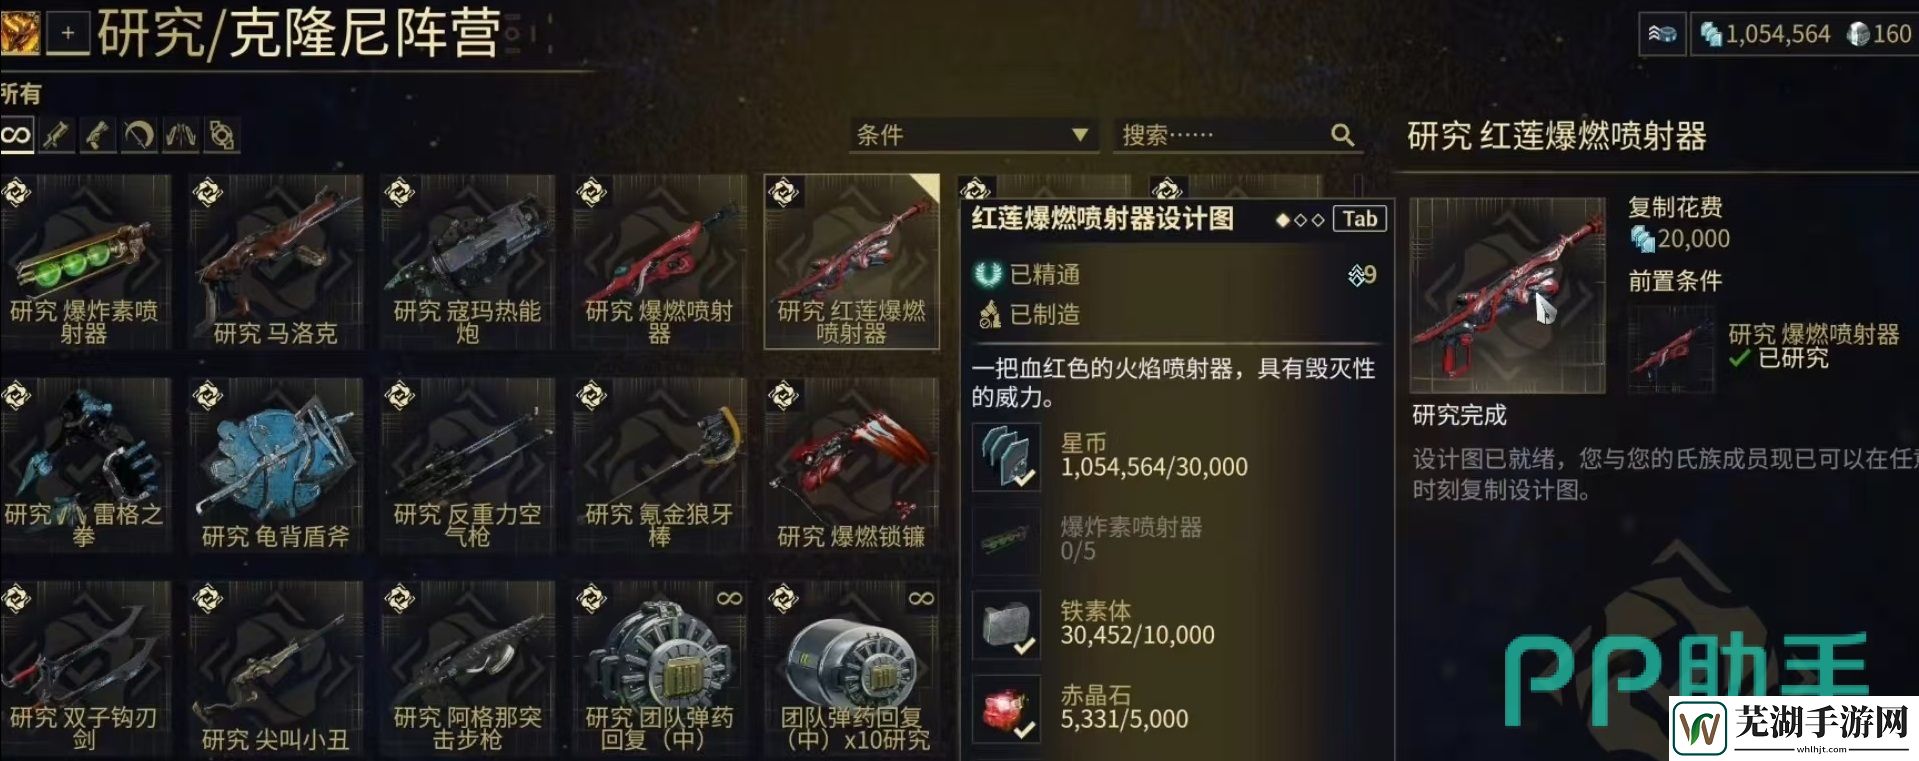Click prerequisite 研究 爆燃喷射器 thumbnail
1919x761 pixels.
point(1671,348)
